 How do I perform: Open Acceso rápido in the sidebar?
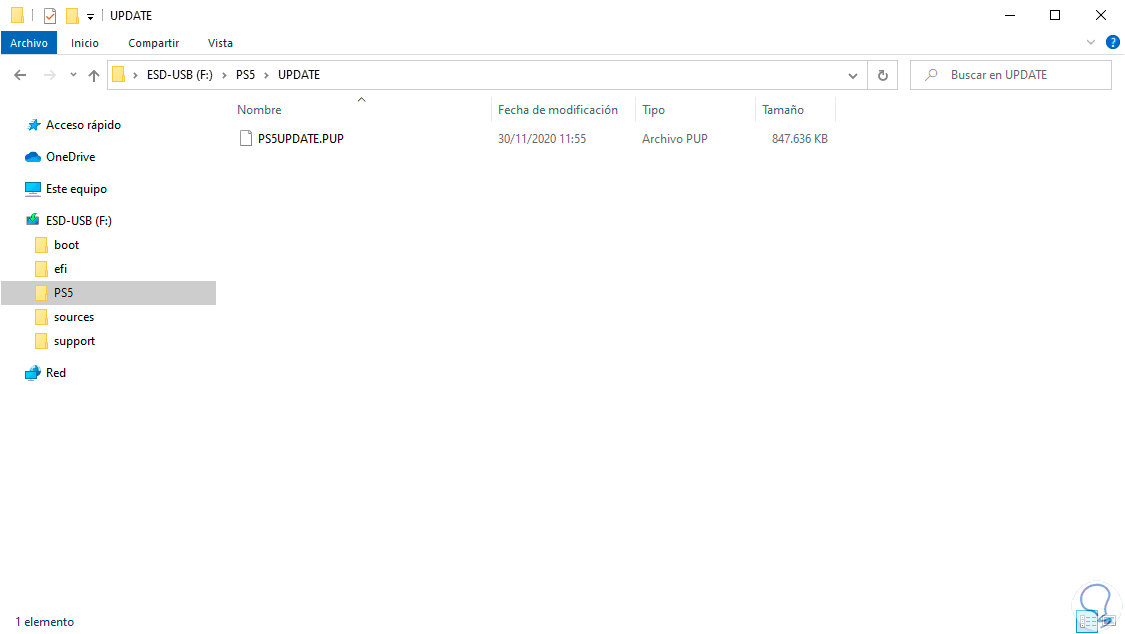(83, 125)
